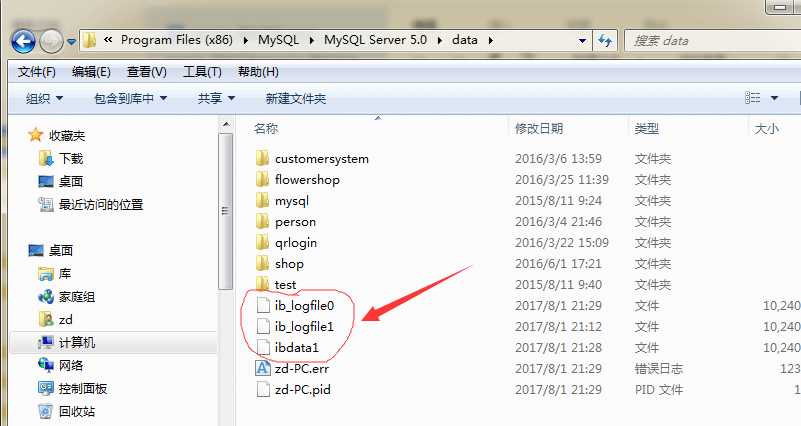Open the recent pages dropdown arrow

tap(72, 42)
